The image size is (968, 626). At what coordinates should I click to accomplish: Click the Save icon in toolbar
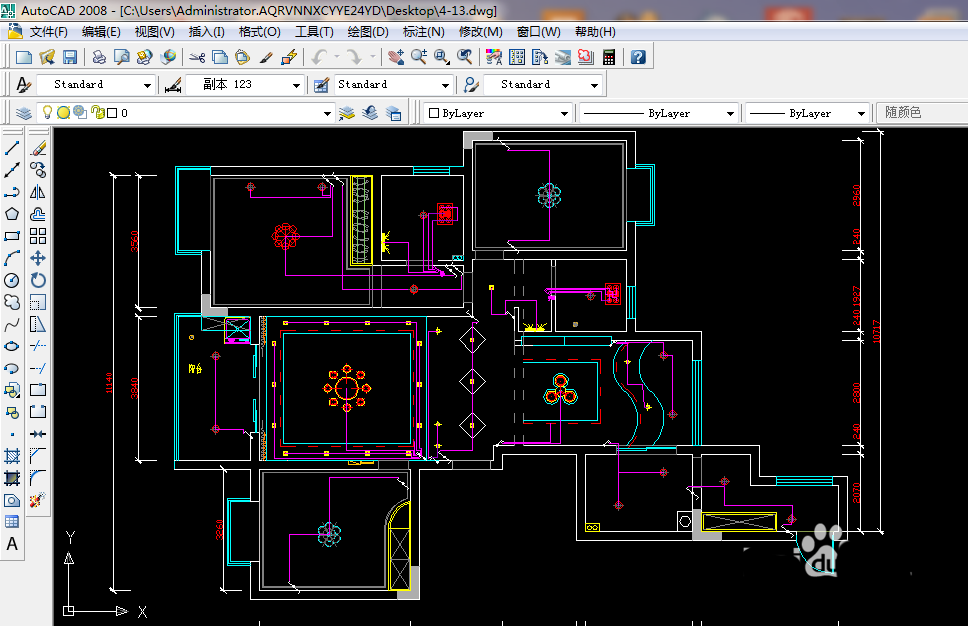tap(70, 57)
